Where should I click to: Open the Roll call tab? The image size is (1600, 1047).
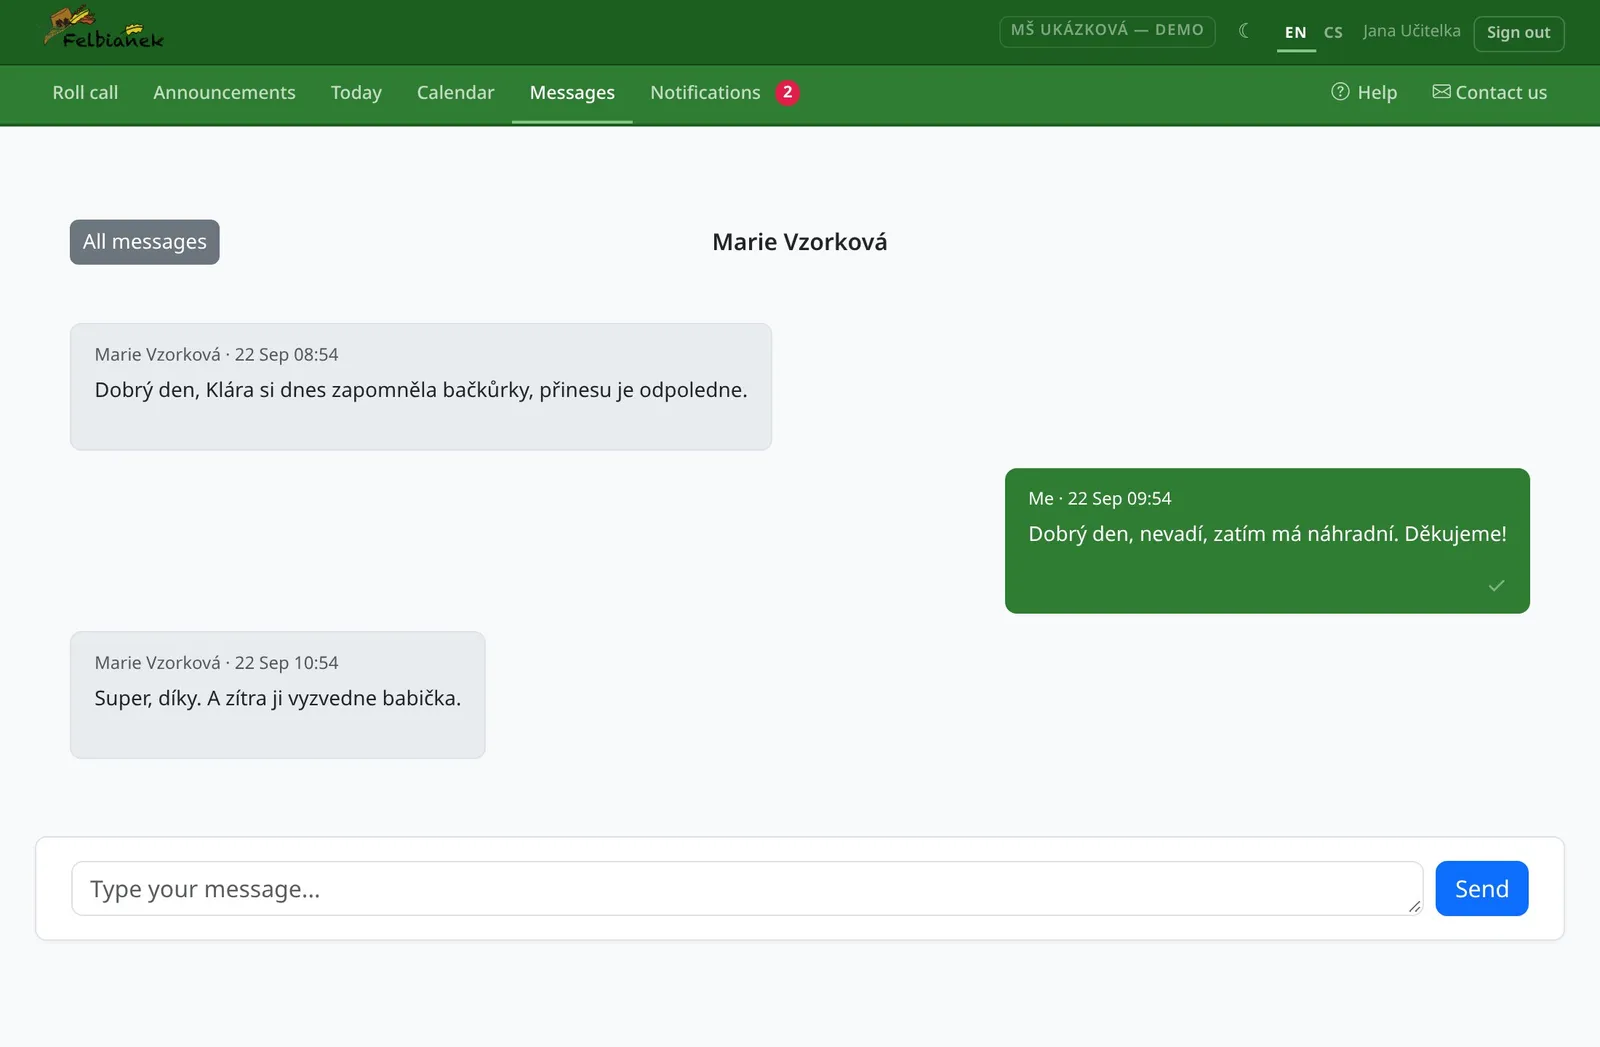click(x=85, y=93)
